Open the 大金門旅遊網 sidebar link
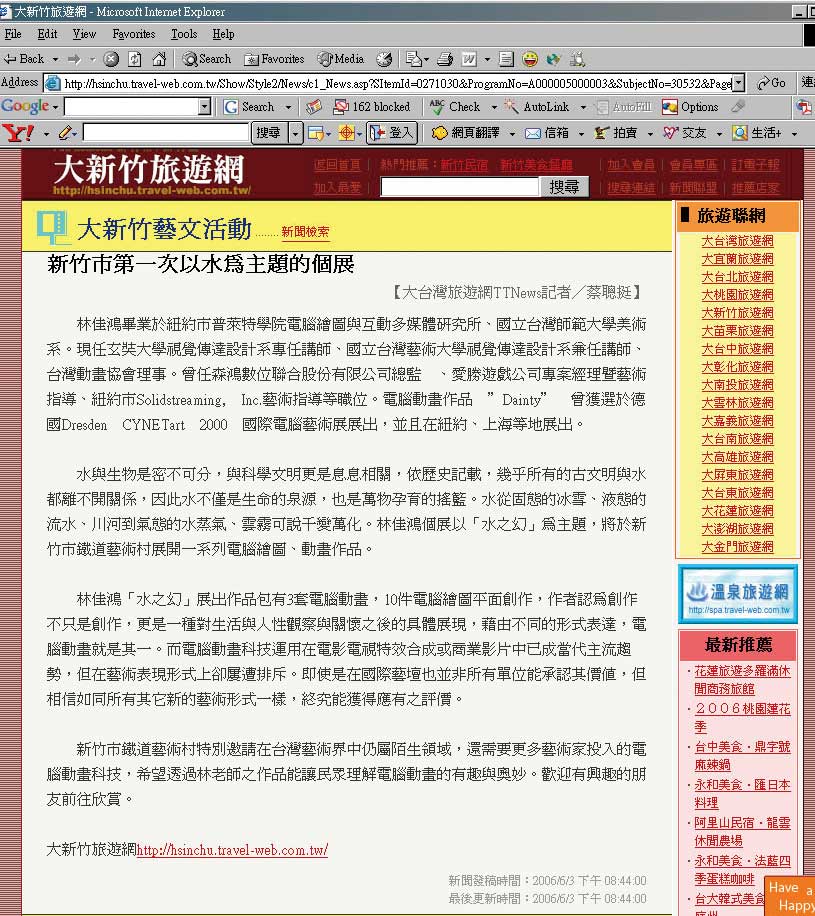 (737, 547)
